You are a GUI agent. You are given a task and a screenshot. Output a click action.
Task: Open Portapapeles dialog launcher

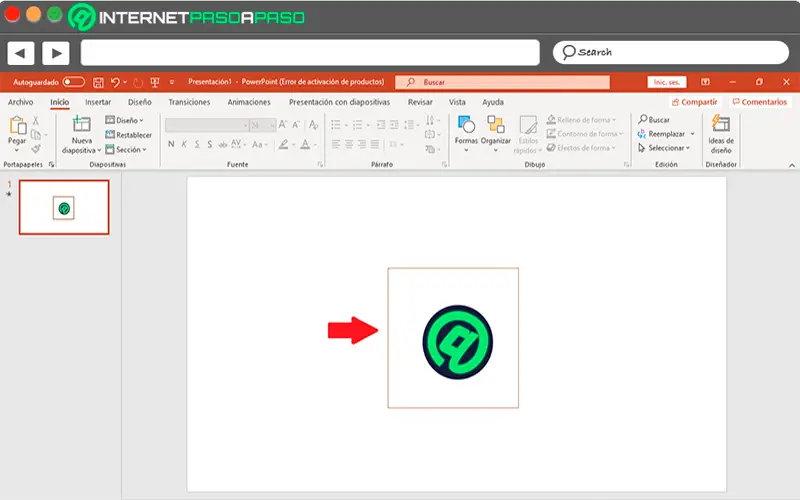coord(52,164)
